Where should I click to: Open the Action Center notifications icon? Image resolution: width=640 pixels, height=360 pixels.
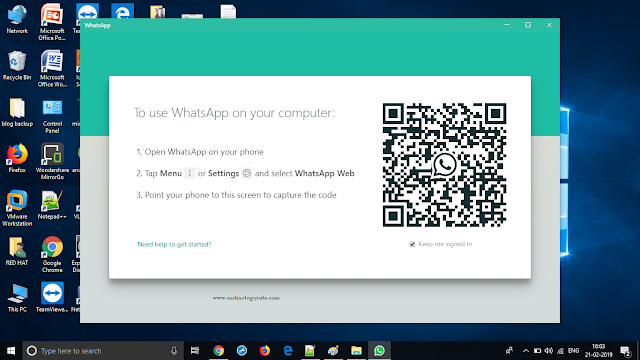625,351
